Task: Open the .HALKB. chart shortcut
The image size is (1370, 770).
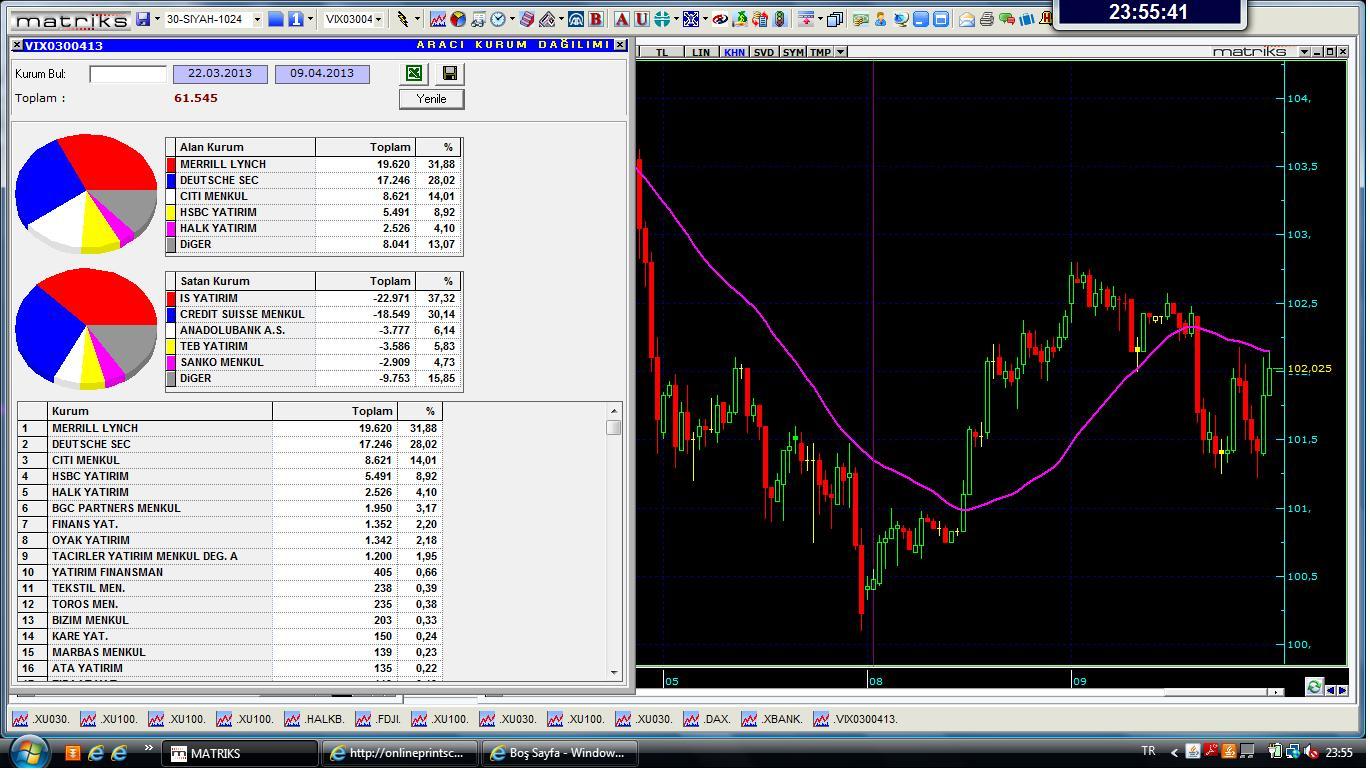Action: tap(314, 719)
